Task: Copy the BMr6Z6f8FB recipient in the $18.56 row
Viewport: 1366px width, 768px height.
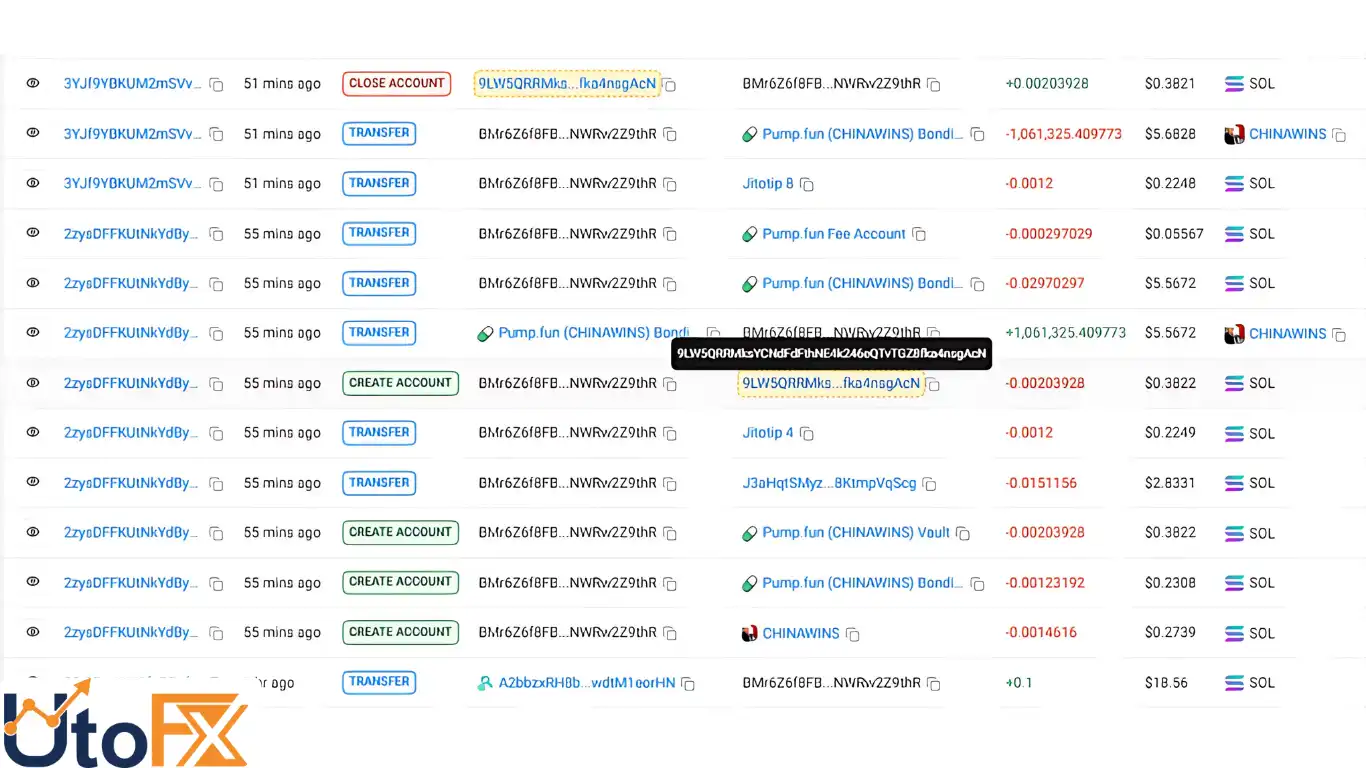Action: tap(933, 684)
